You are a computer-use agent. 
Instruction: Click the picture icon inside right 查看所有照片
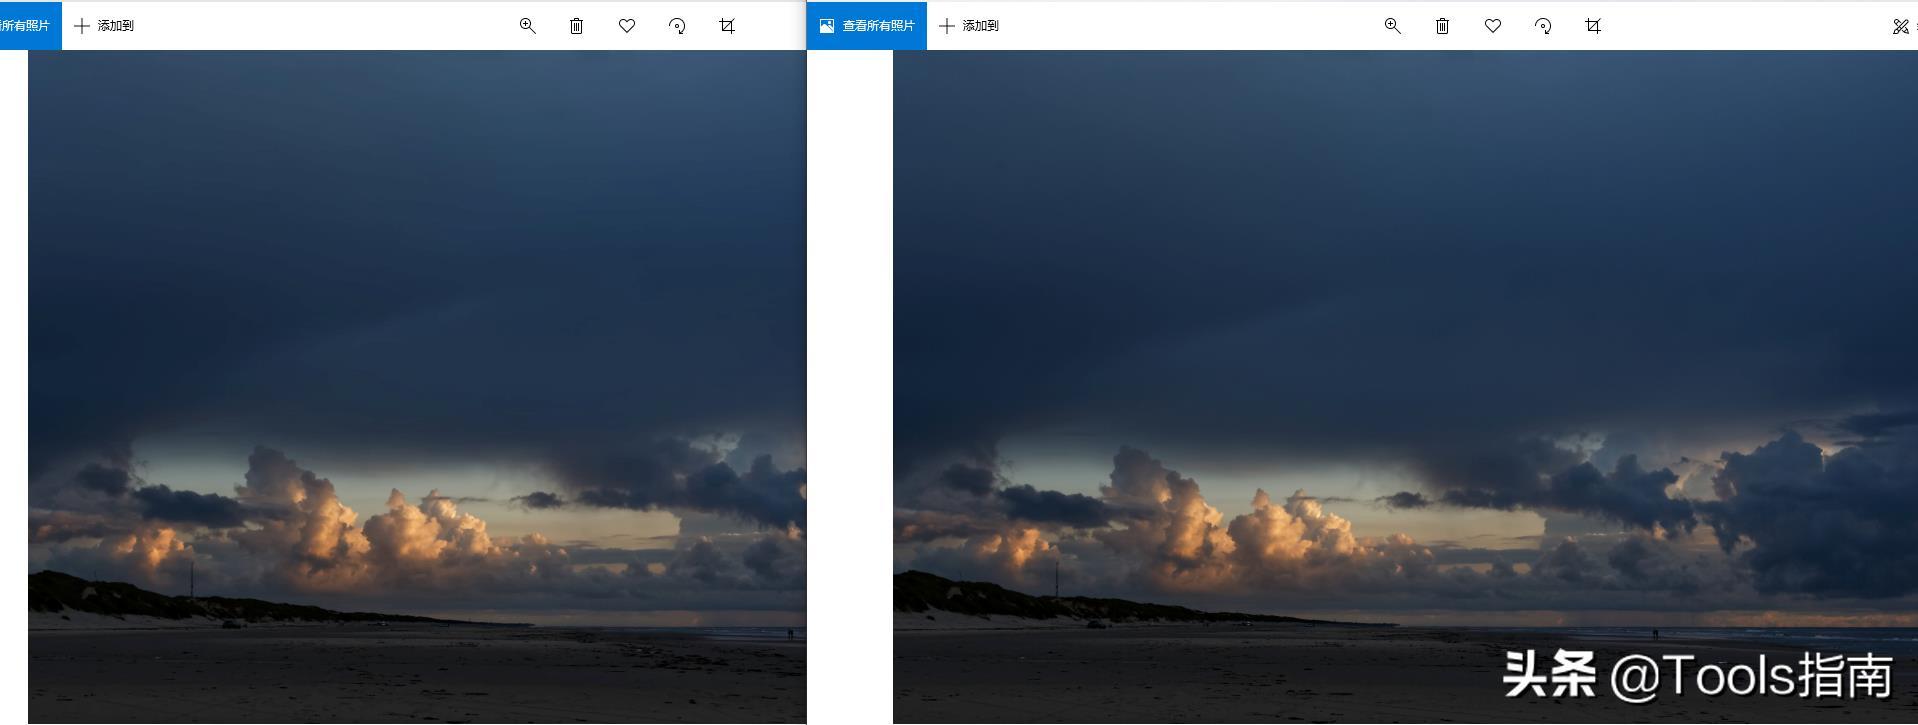(x=827, y=26)
